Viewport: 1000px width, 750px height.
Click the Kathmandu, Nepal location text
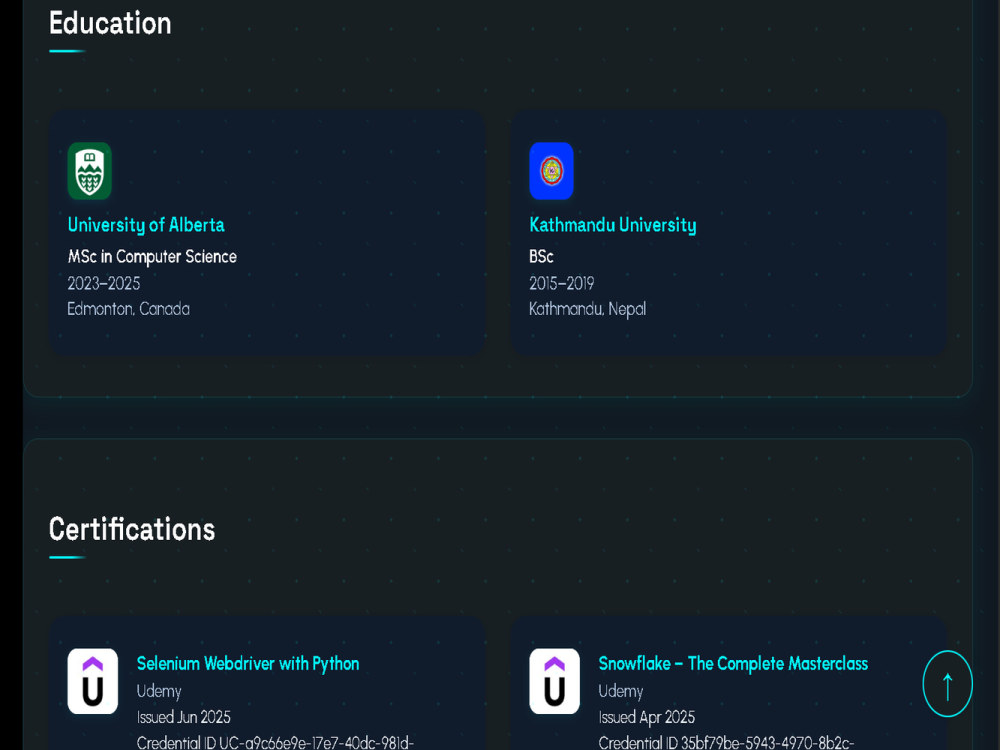pos(587,309)
